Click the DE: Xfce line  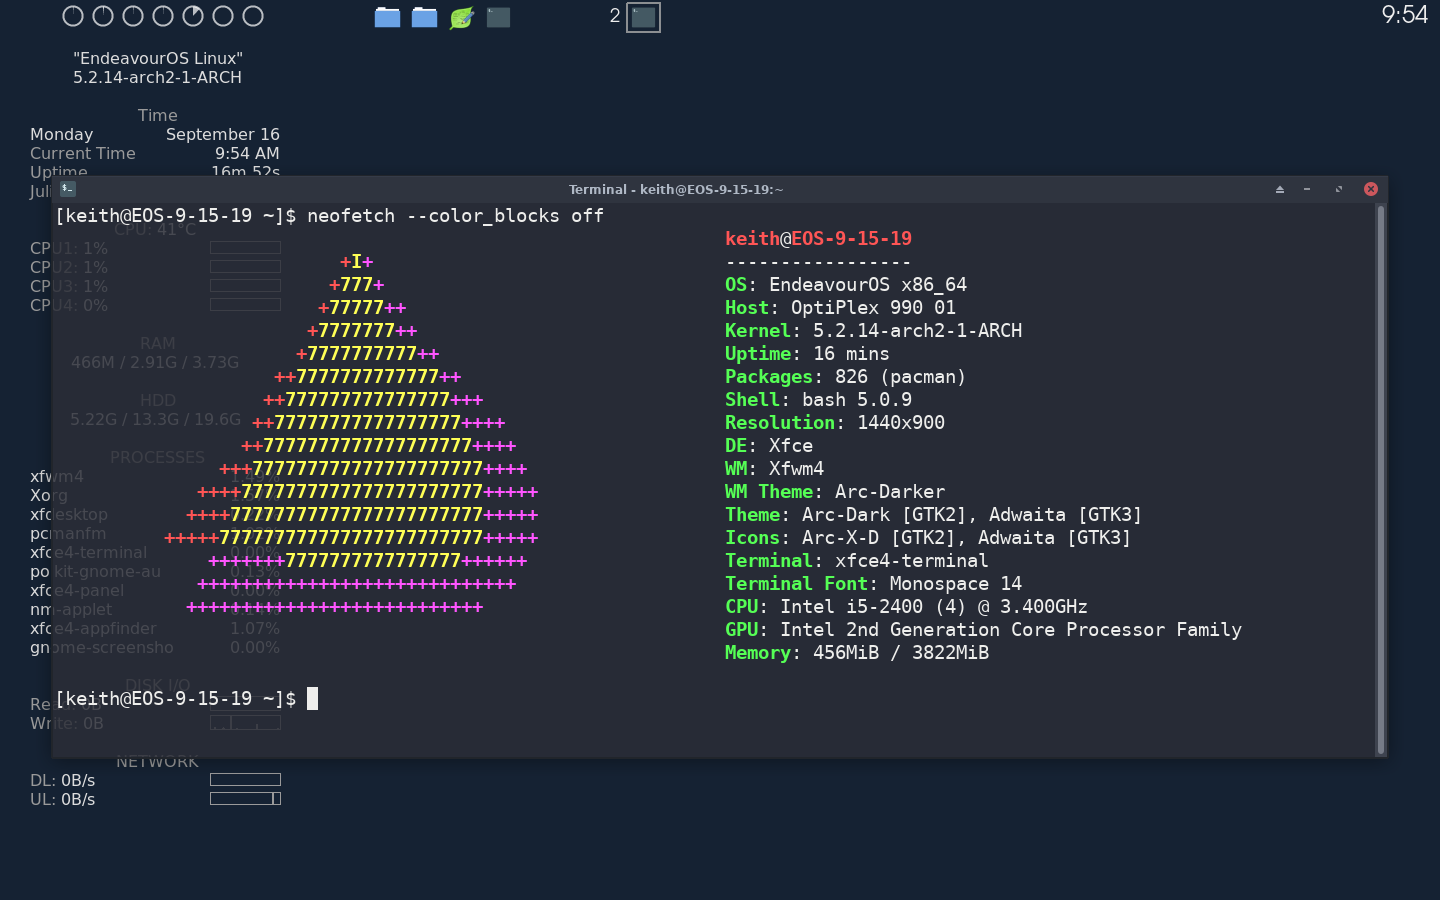[769, 446]
